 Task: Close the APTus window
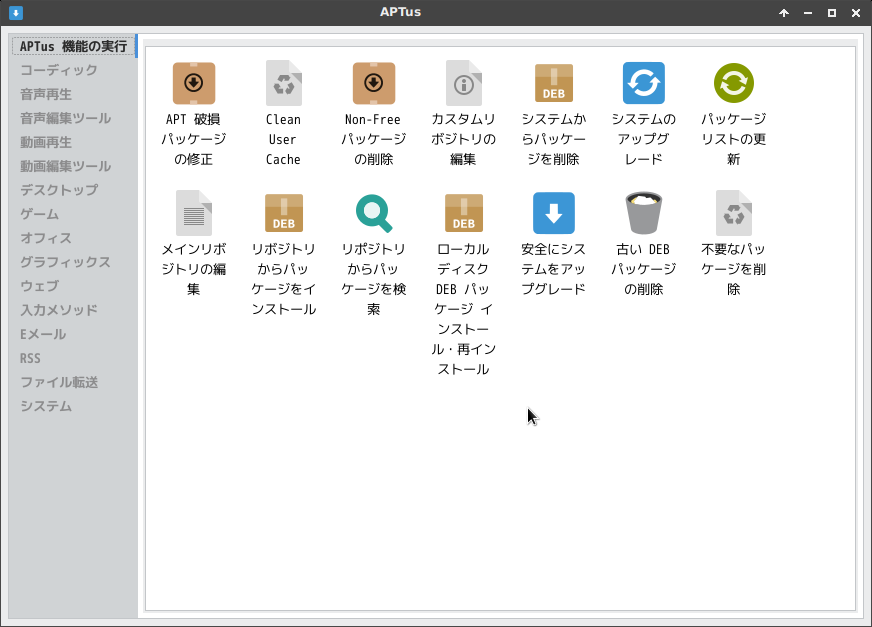pyautogui.click(x=856, y=13)
